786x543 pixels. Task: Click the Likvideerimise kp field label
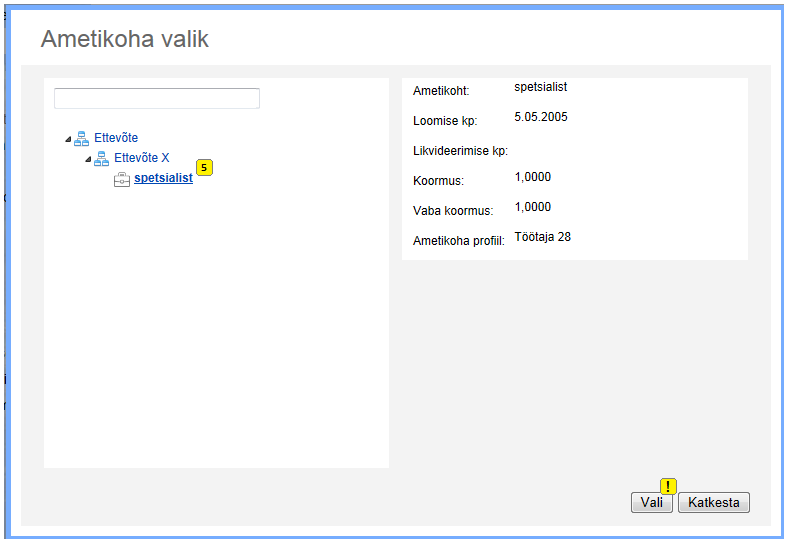point(460,151)
